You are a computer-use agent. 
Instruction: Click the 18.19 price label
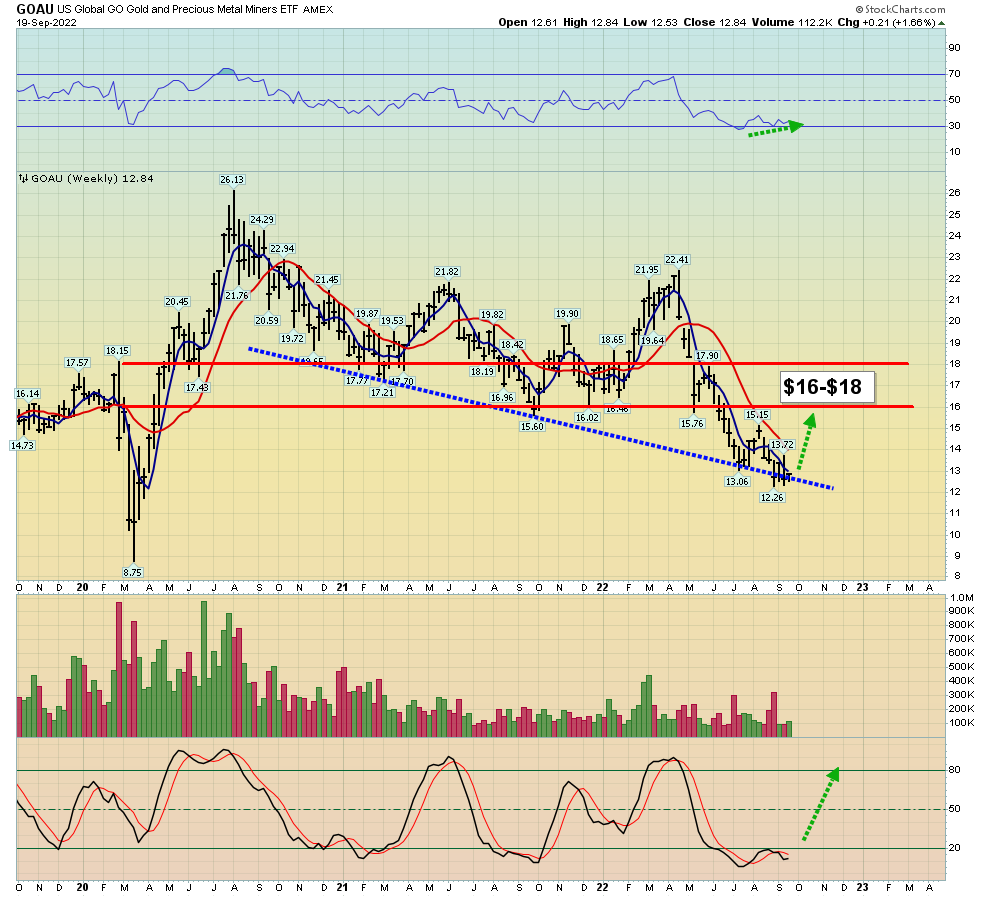click(482, 372)
